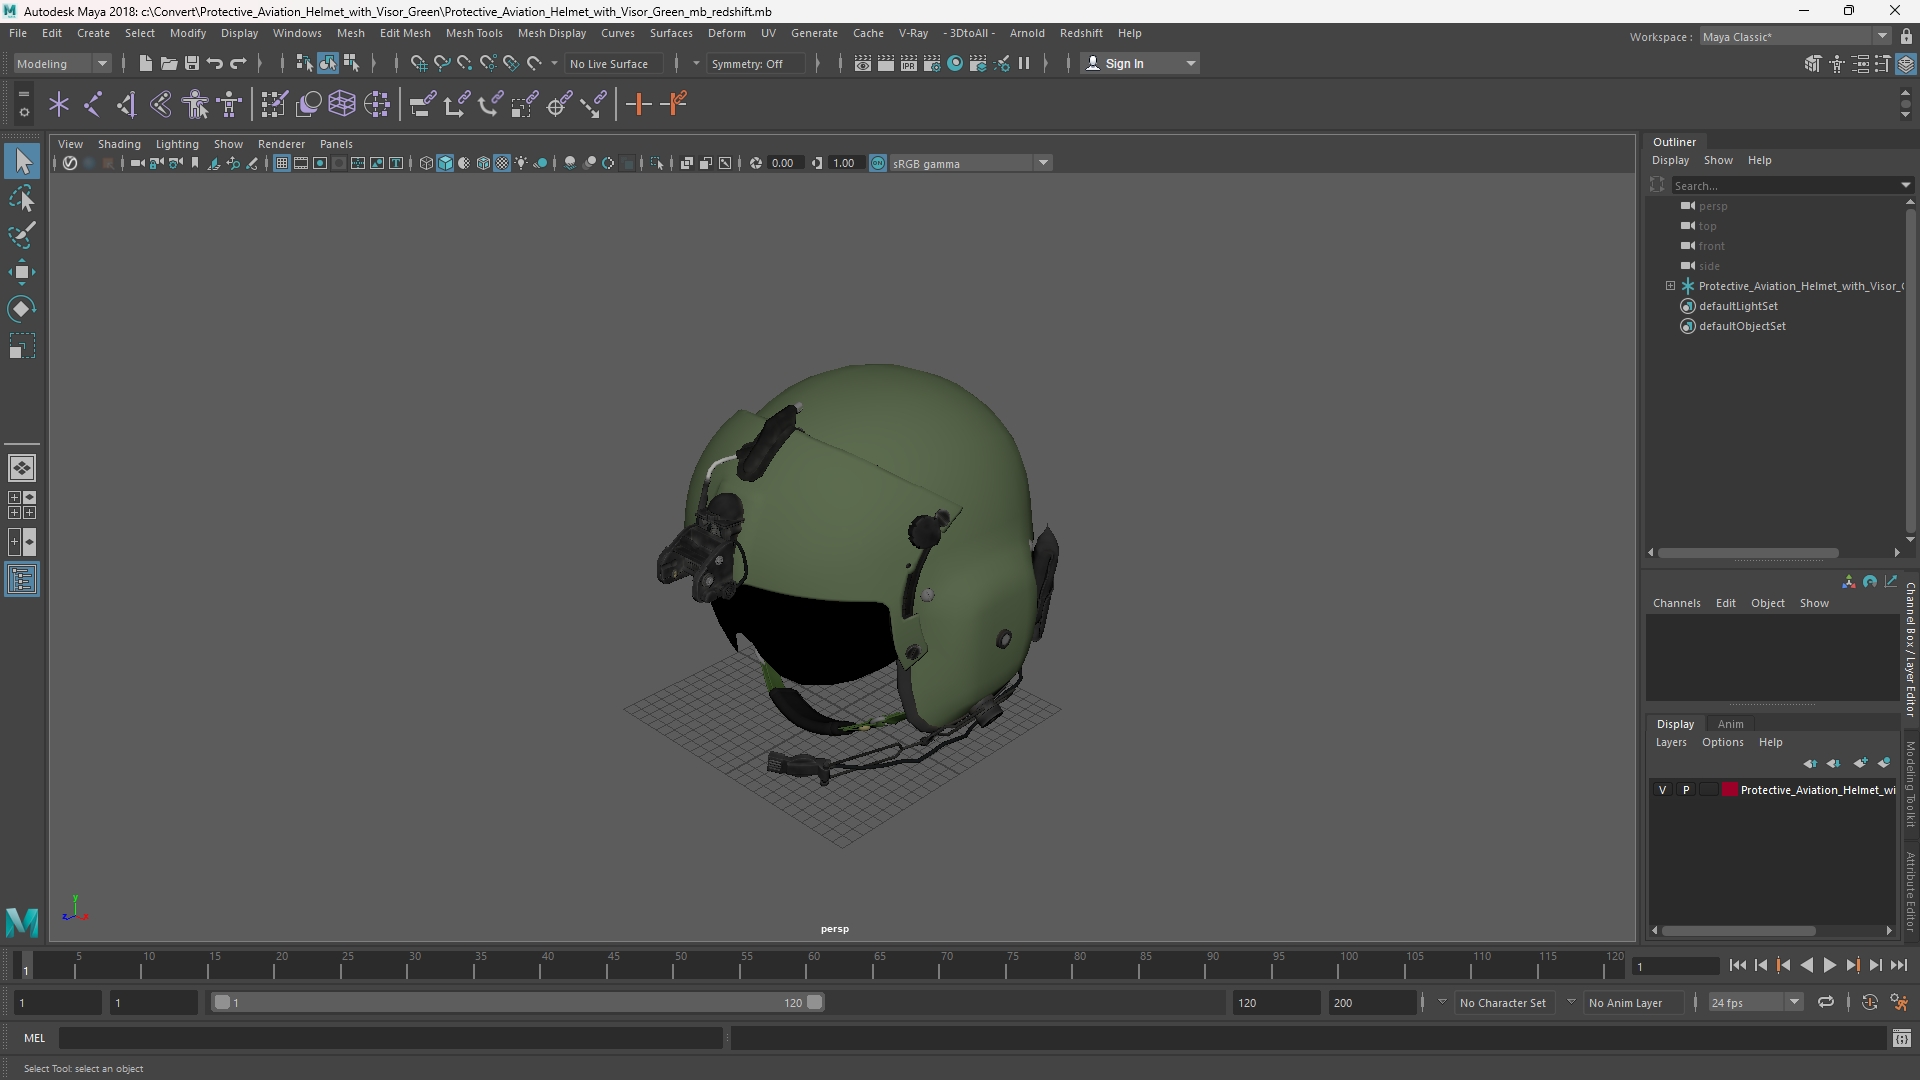Open the Sign In dropdown
The height and width of the screenshot is (1080, 1920).
pos(1140,63)
